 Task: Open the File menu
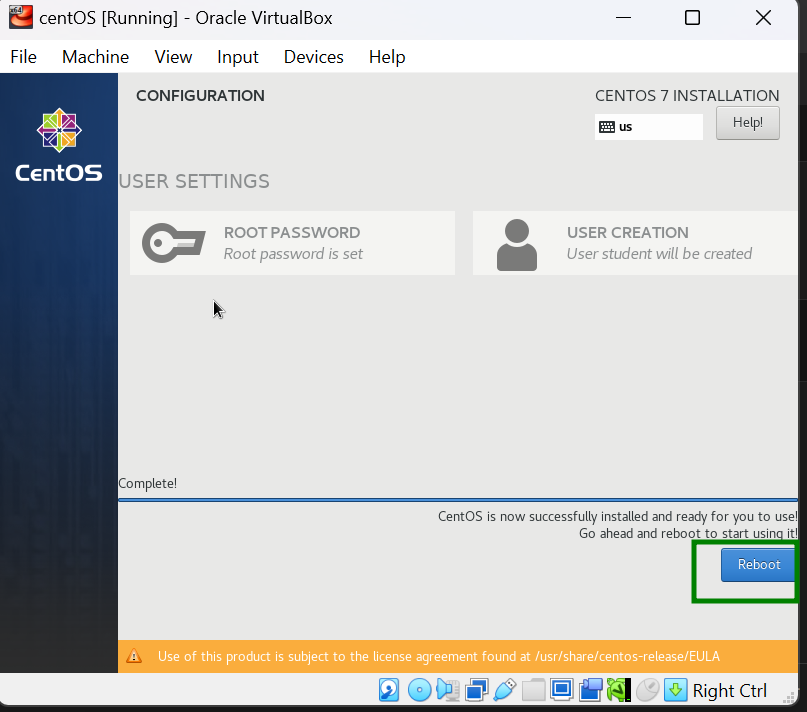click(24, 57)
